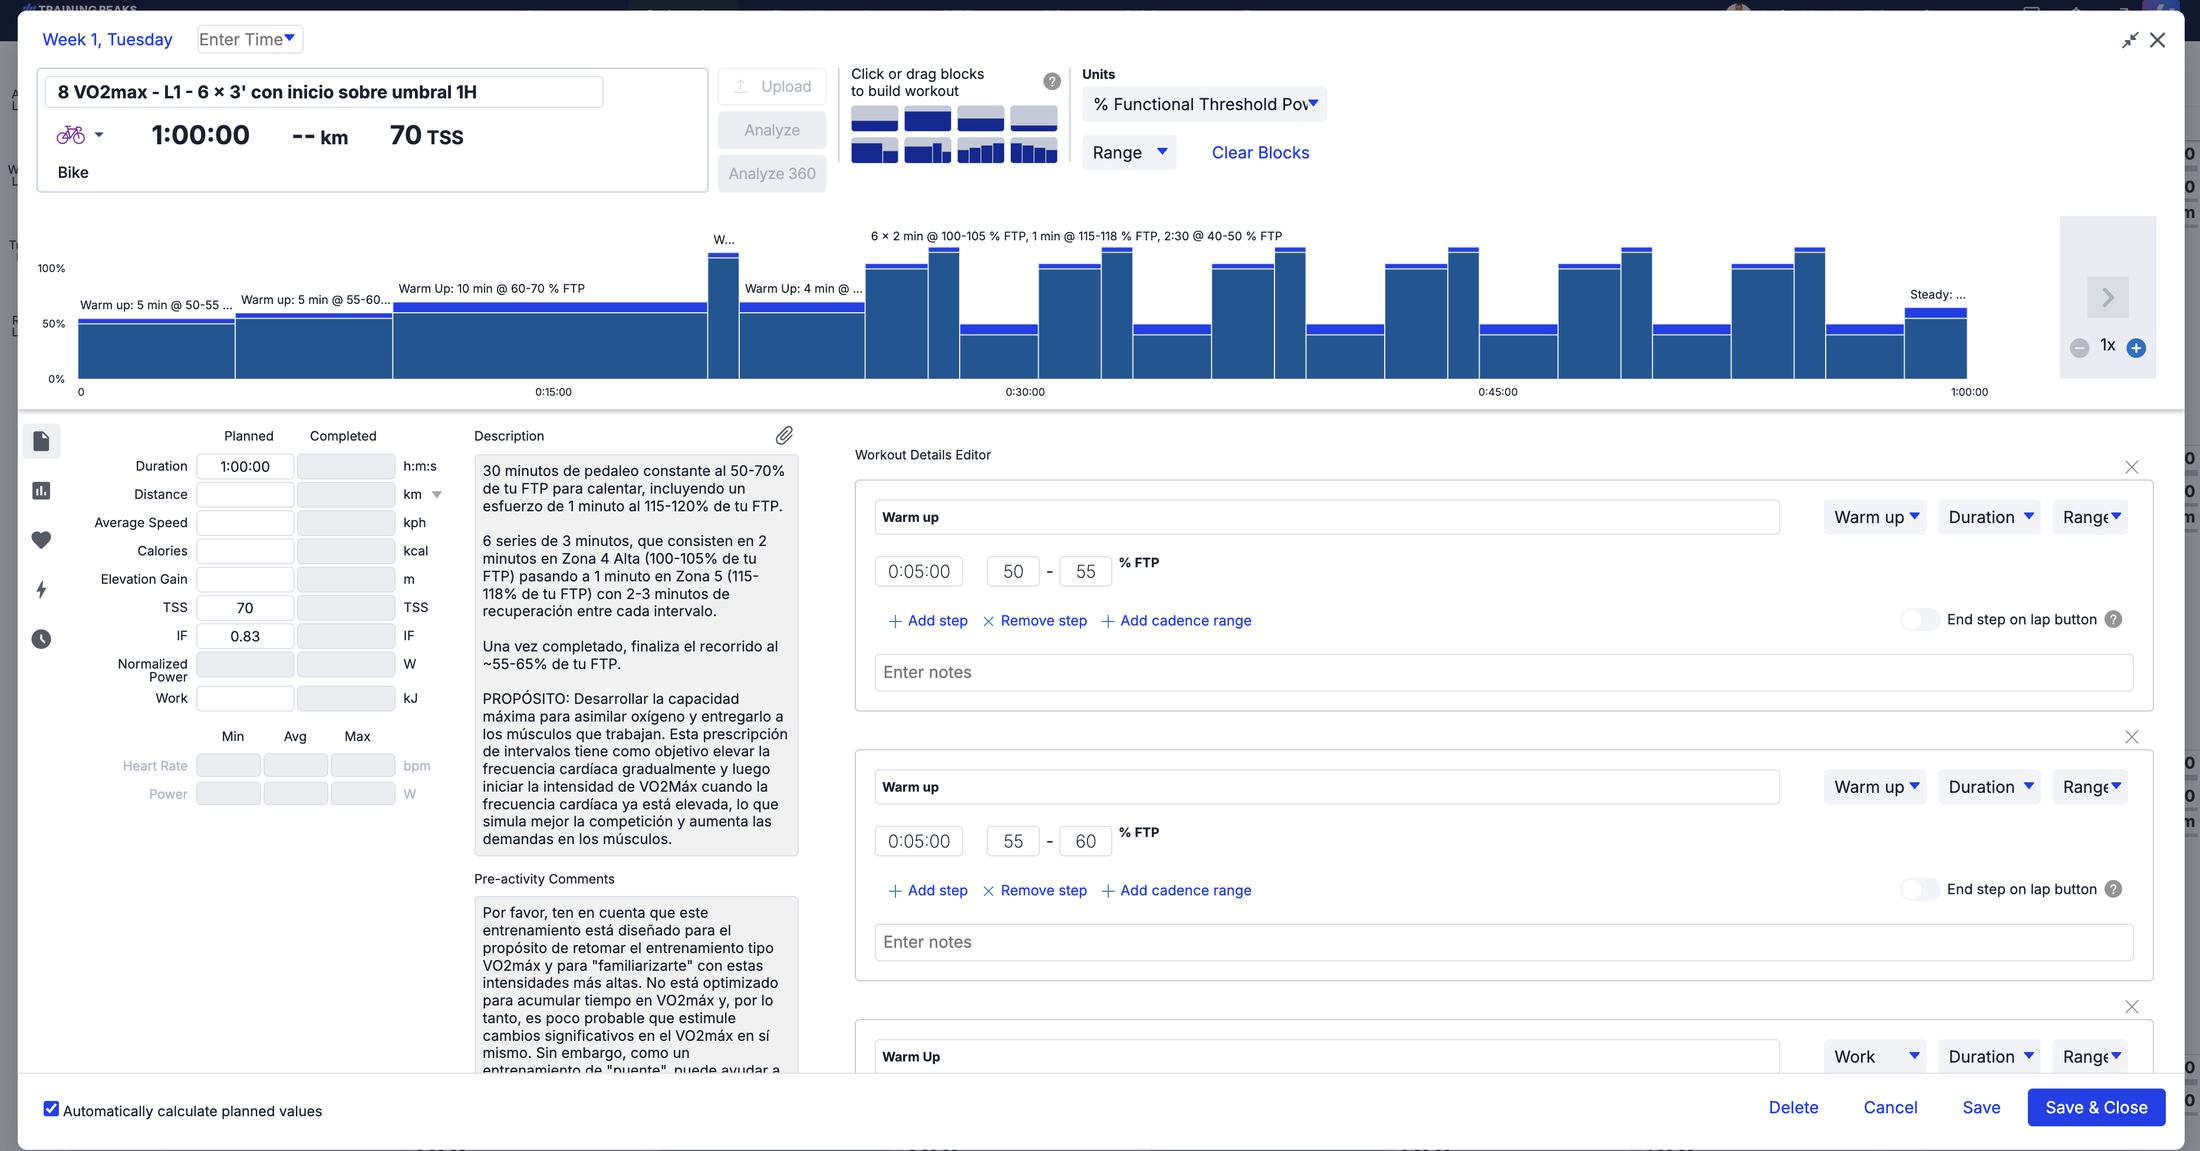The width and height of the screenshot is (2200, 1151).
Task: Add cadence range to the 55-60 block
Action: coord(1176,890)
